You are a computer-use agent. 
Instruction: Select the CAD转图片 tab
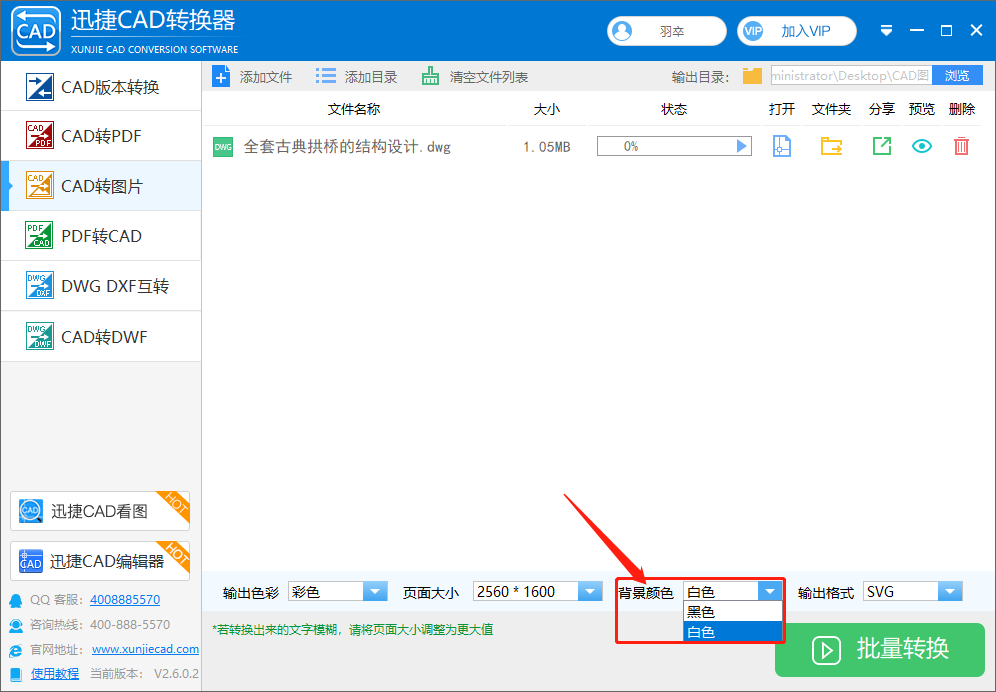pyautogui.click(x=102, y=186)
